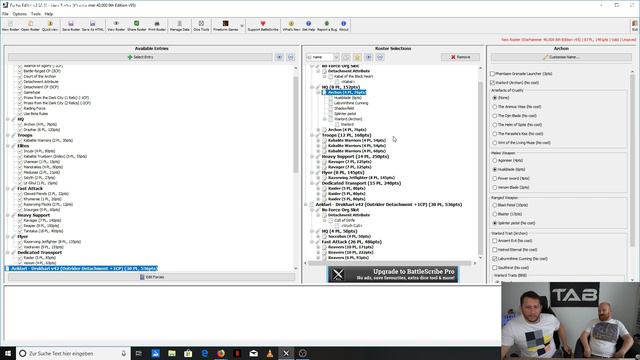Collapse all in the Available Entries panel
Screen dimensions: 640x360
coord(291,57)
